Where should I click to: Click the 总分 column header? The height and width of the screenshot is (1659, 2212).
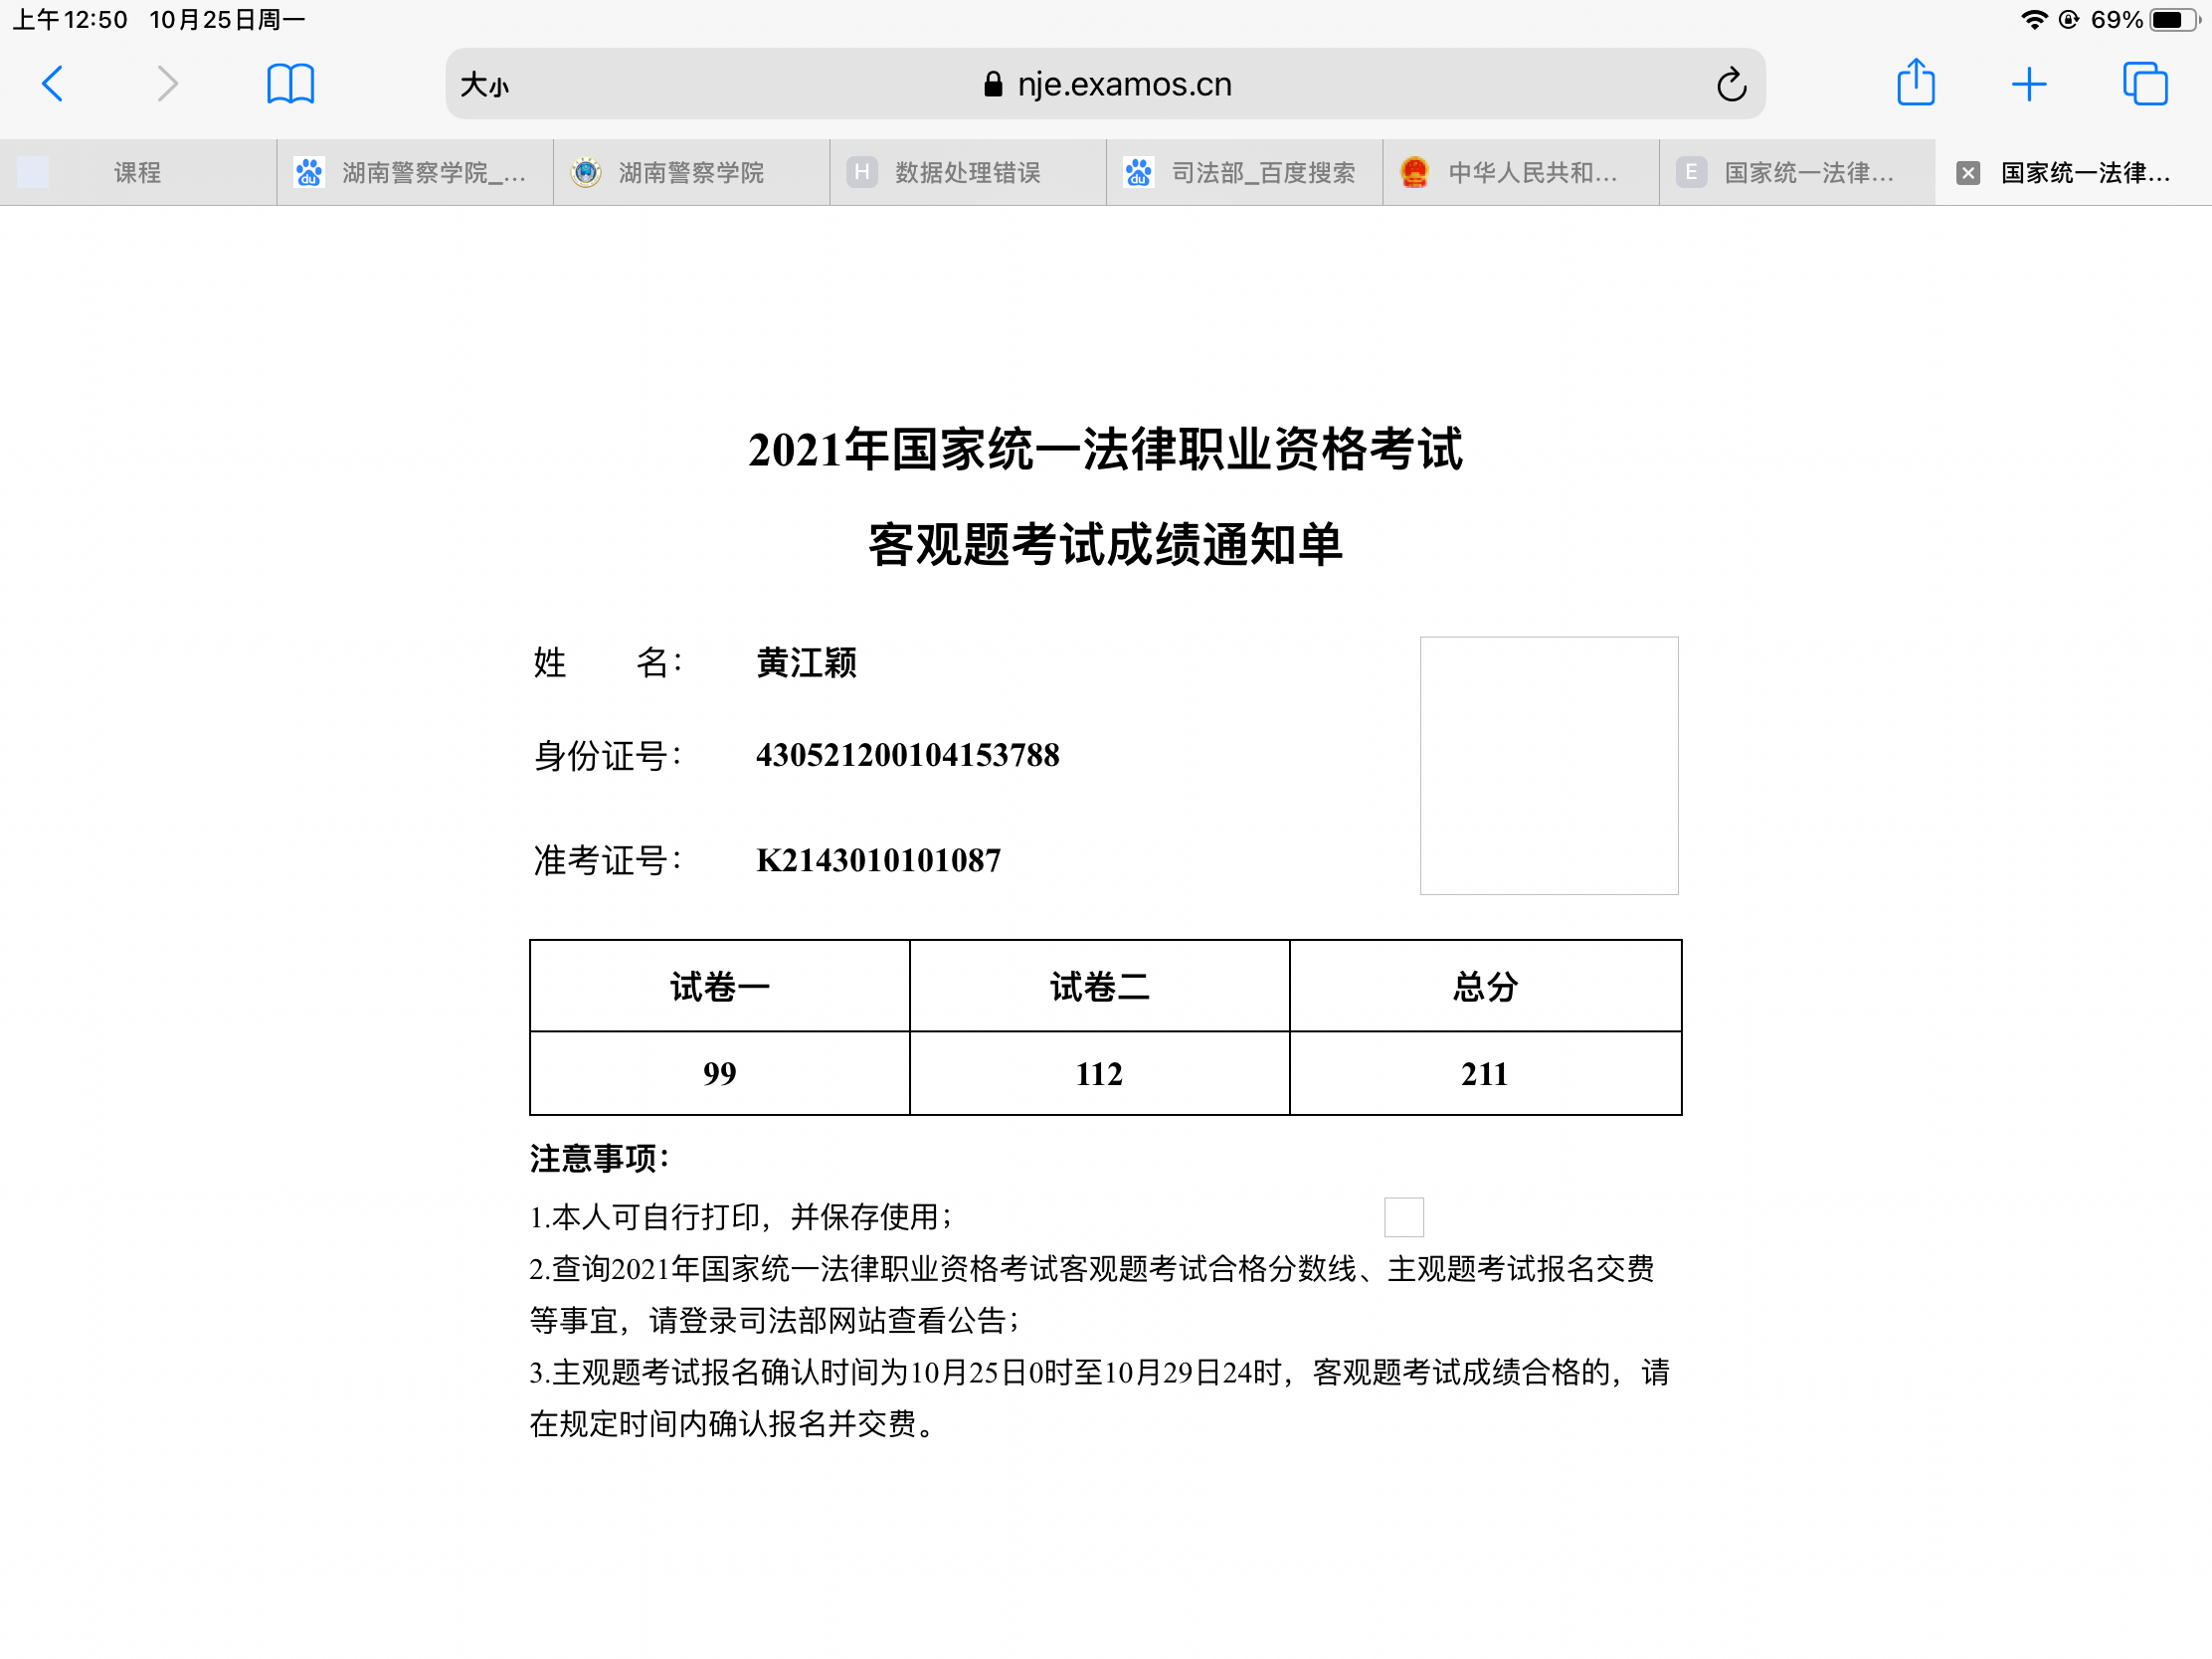[x=1485, y=987]
